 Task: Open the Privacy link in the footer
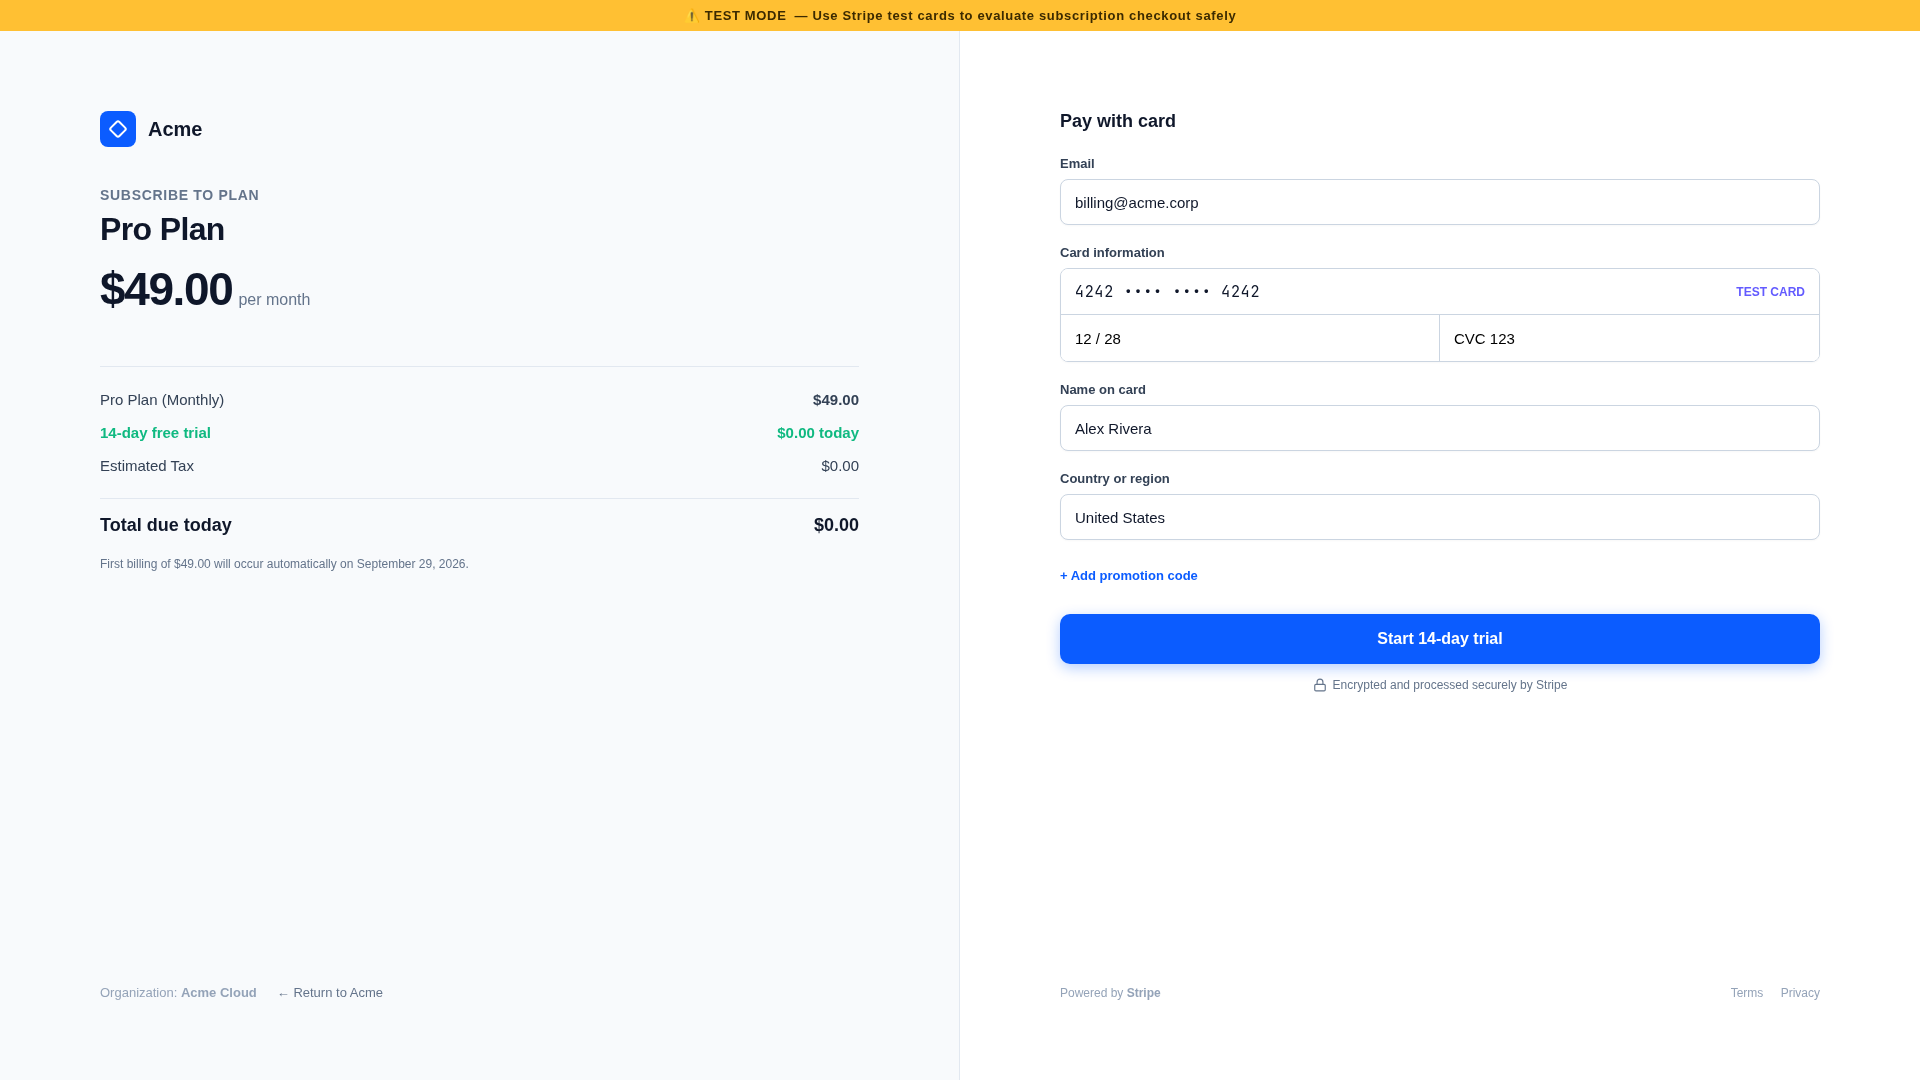coord(1800,993)
